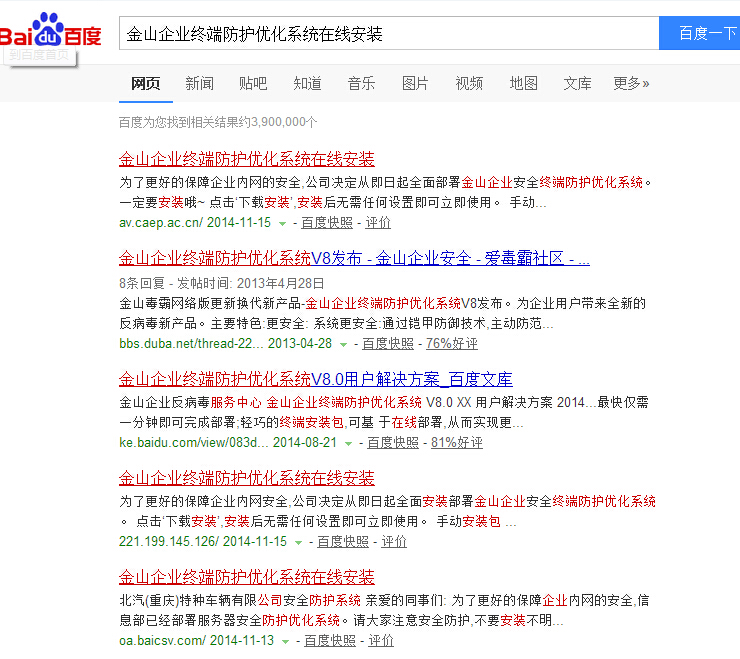This screenshot has width=740, height=659.
Task: Expand dropdown arrow beside ke.baidu.com result
Action: click(348, 444)
